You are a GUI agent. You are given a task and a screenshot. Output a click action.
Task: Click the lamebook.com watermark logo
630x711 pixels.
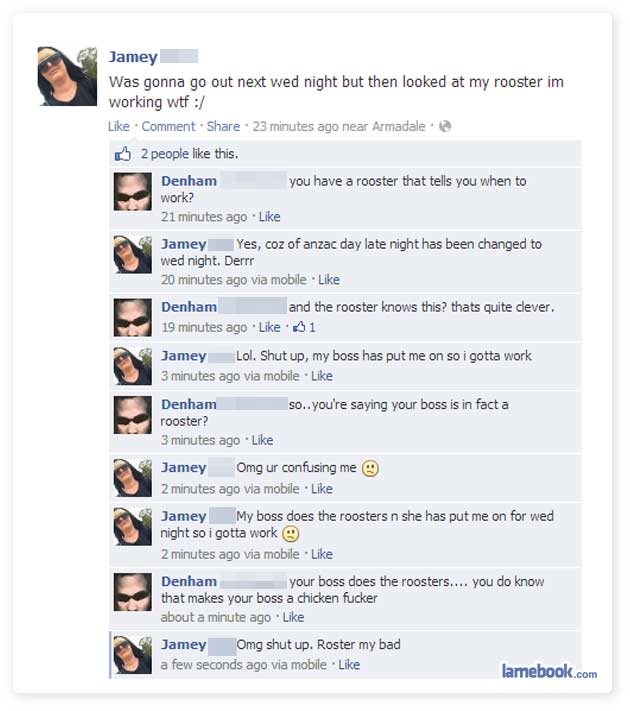click(549, 671)
